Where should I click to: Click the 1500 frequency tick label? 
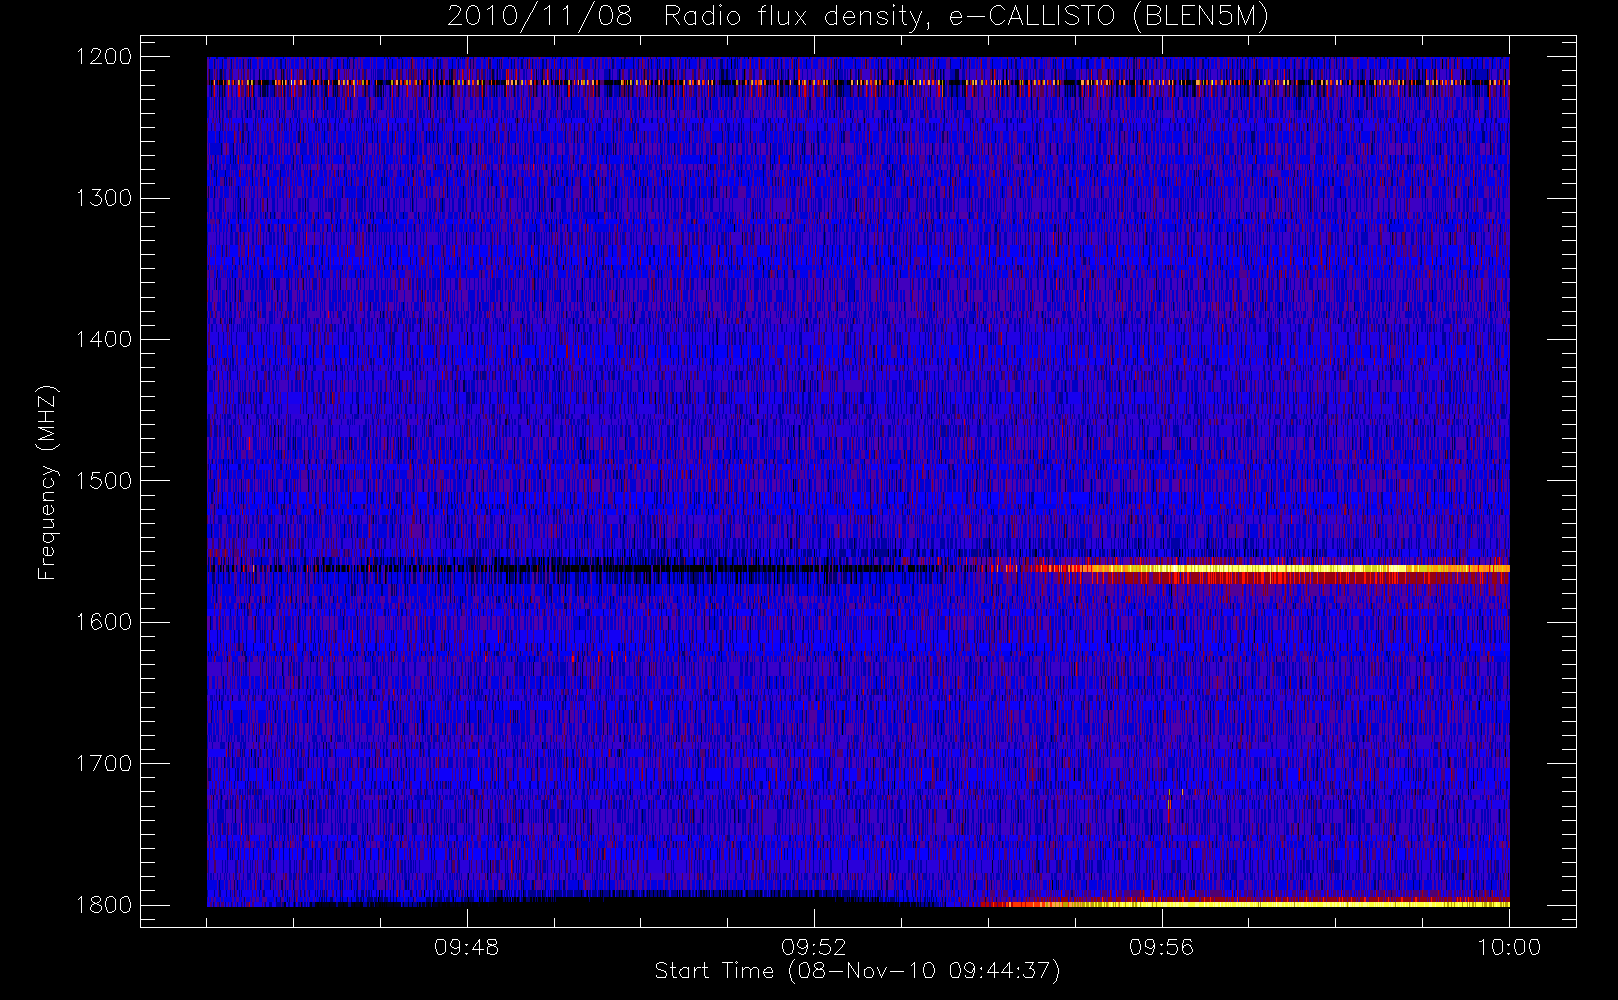click(x=103, y=481)
